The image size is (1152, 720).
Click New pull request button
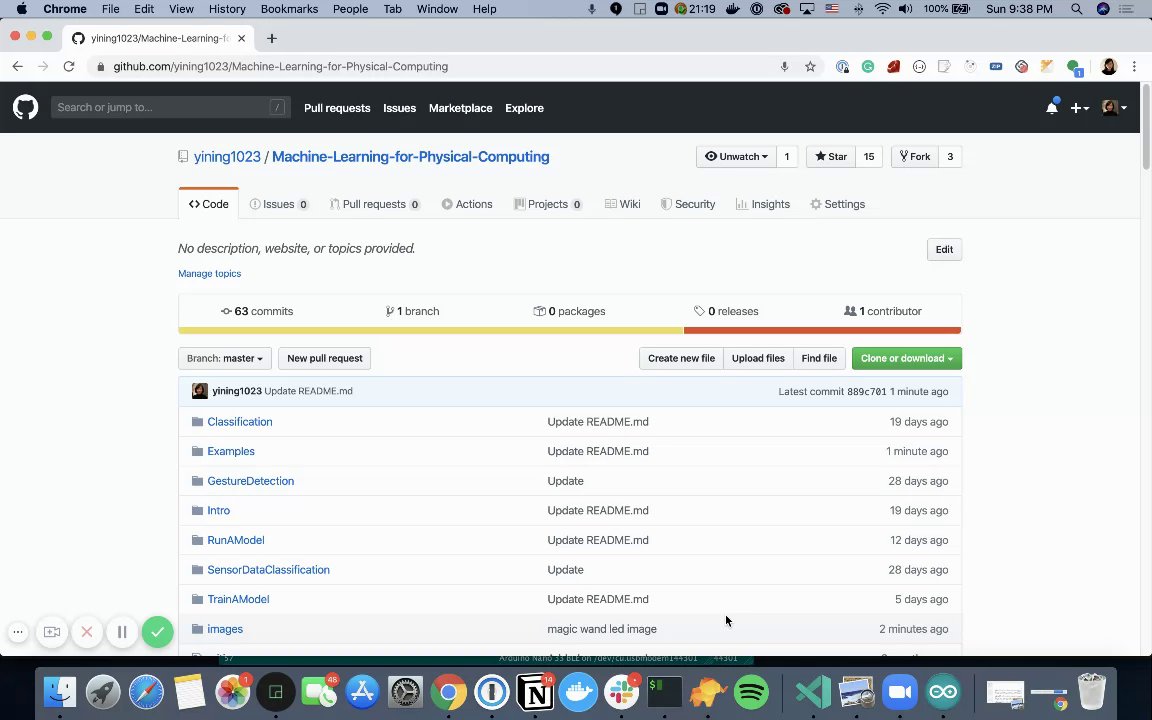pos(325,359)
